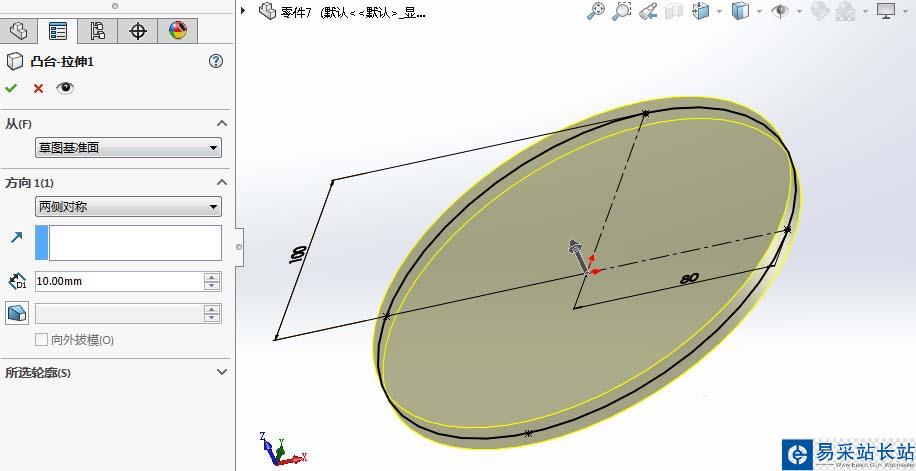Click the Apply Scene icon
Screen dimensions: 916x471
[845, 11]
